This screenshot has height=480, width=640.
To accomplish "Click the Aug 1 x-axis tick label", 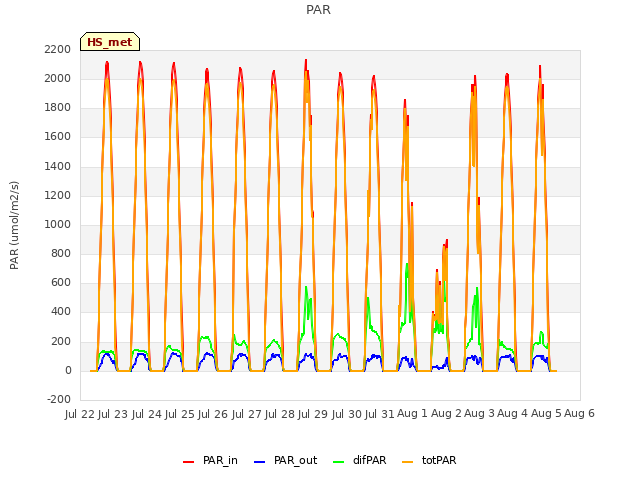I will click(412, 413).
